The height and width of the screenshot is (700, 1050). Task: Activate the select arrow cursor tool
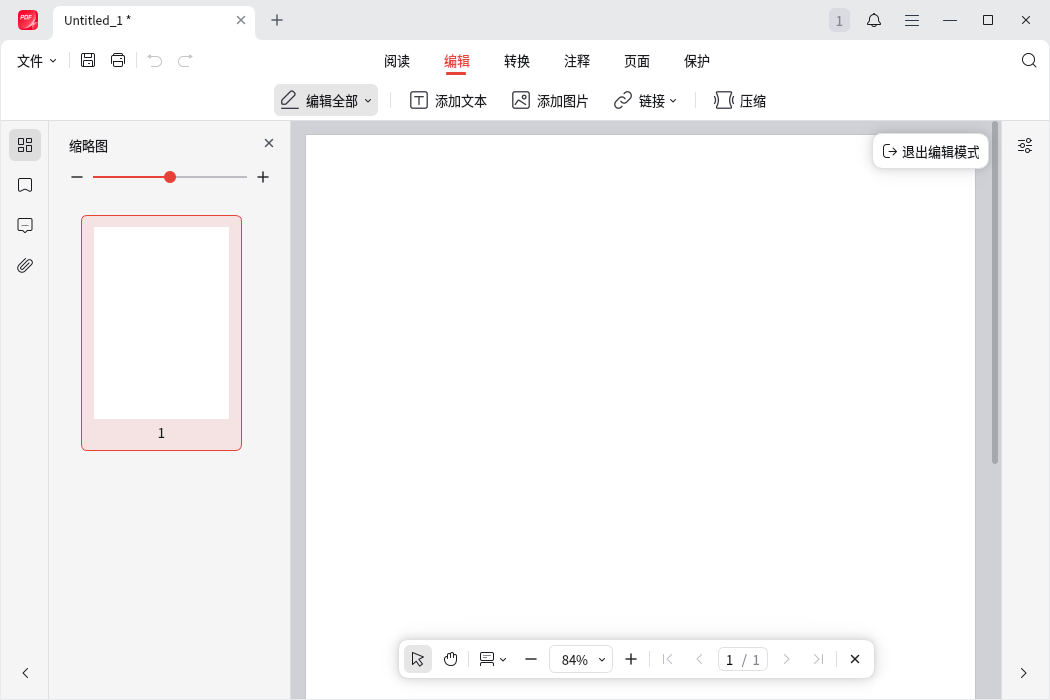(418, 659)
